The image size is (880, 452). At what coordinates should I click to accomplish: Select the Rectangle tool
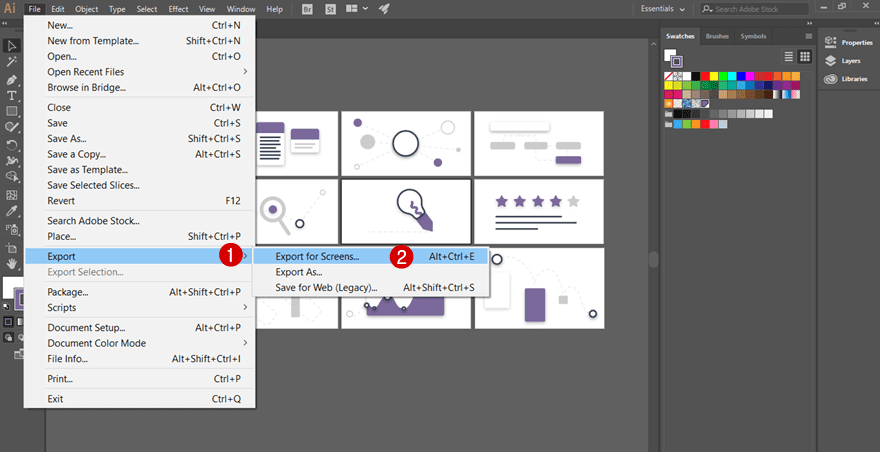coord(12,111)
